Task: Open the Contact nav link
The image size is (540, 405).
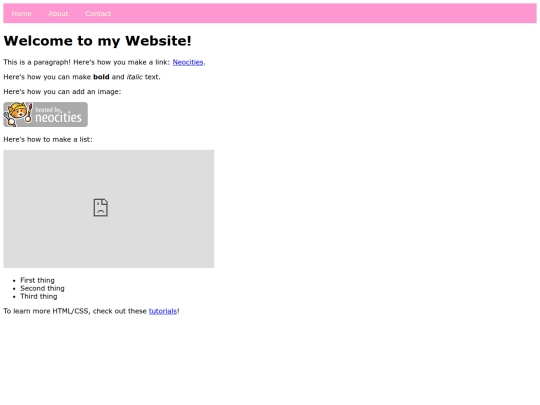Action: tap(98, 13)
